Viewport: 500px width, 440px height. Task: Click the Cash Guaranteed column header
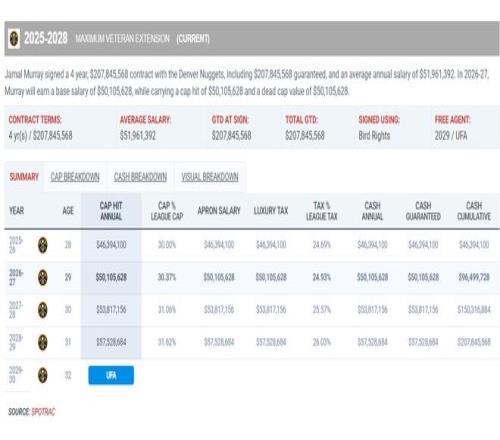[423, 211]
